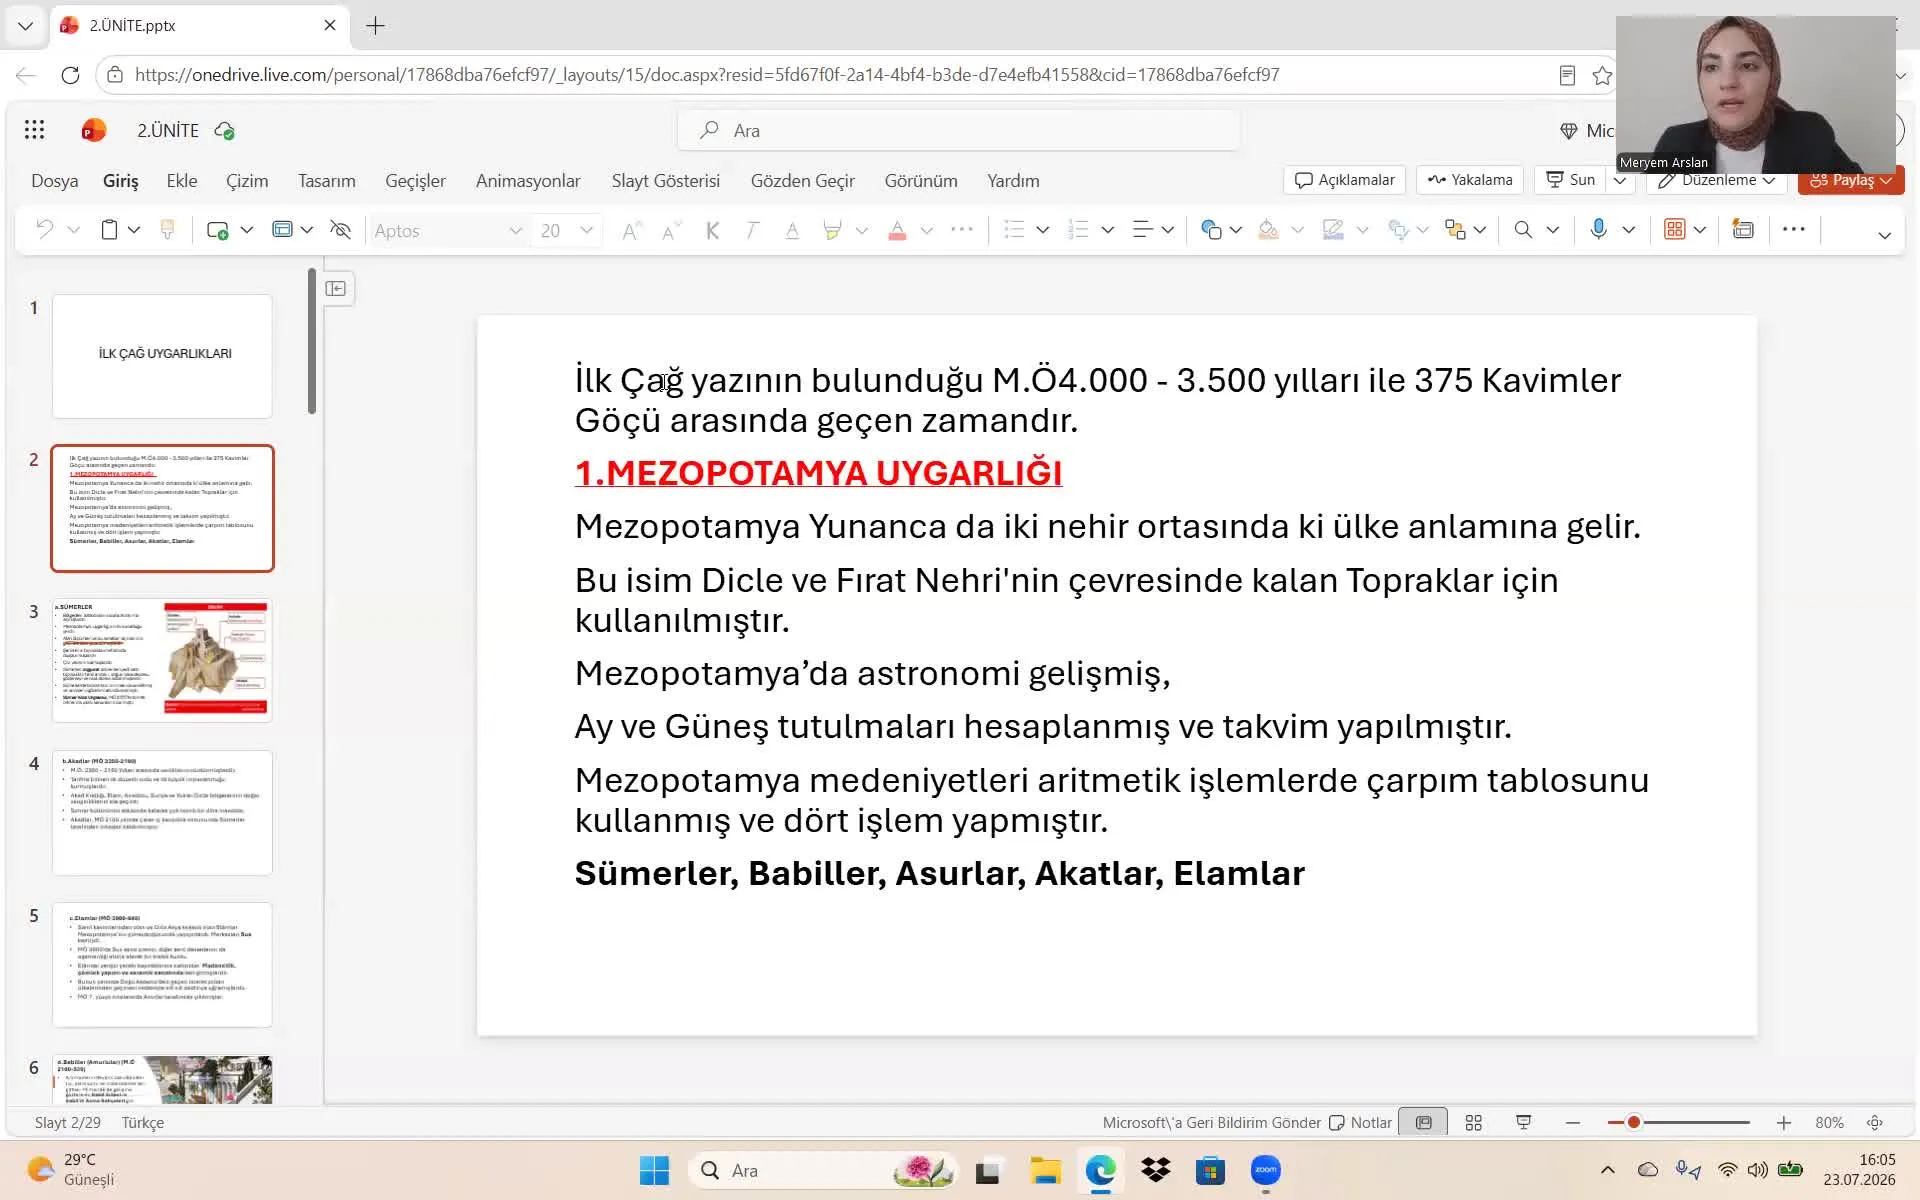Hide the slide using the crossed-eye icon
Screen dimensions: 1920x1200
pos(341,230)
